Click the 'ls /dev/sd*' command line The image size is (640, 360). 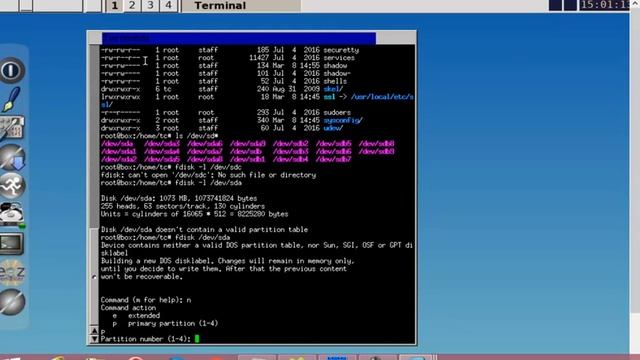click(159, 136)
